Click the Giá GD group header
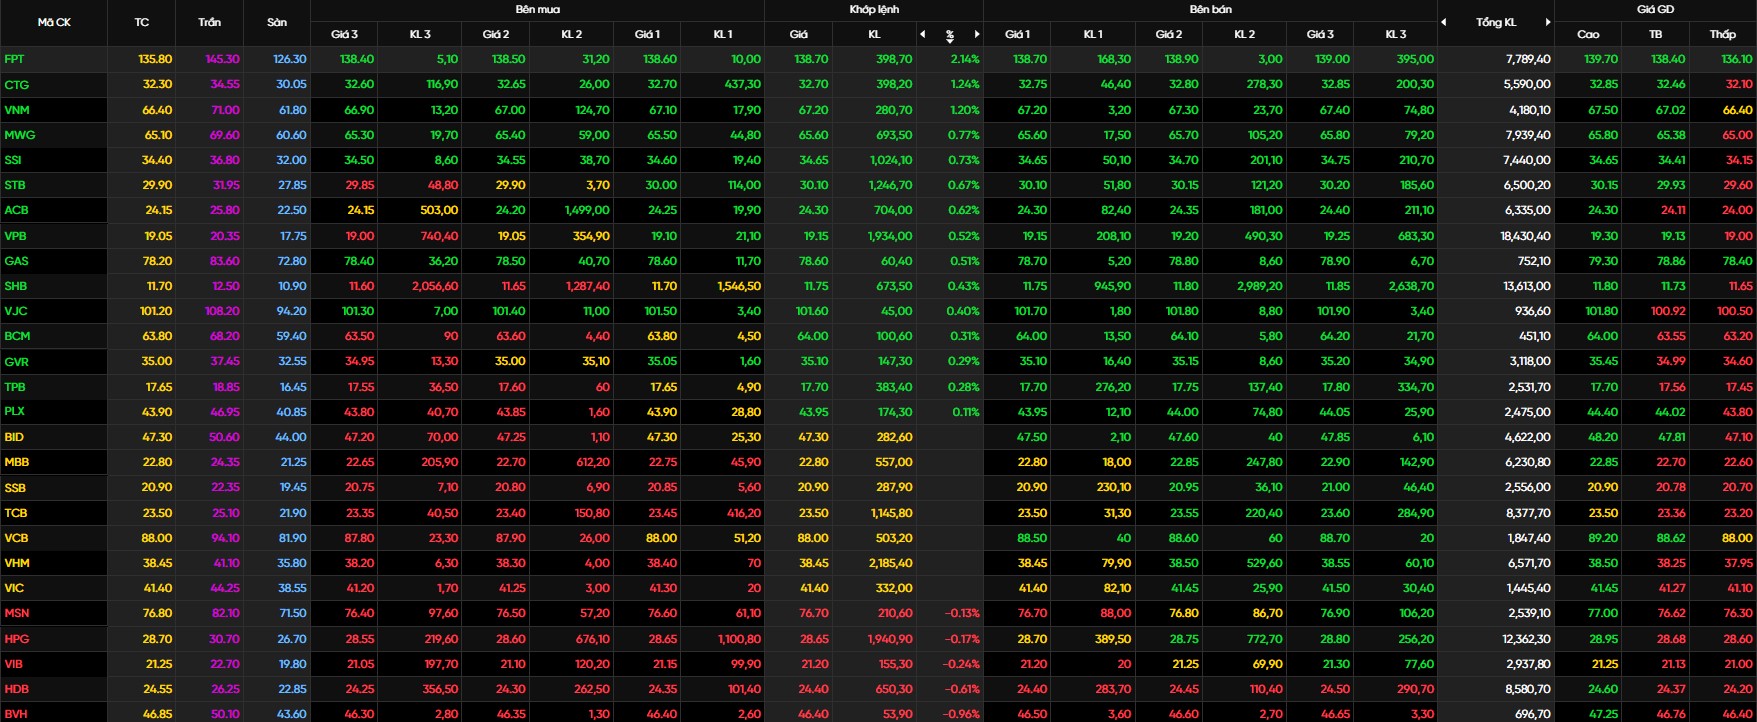The height and width of the screenshot is (722, 1757). click(1655, 9)
